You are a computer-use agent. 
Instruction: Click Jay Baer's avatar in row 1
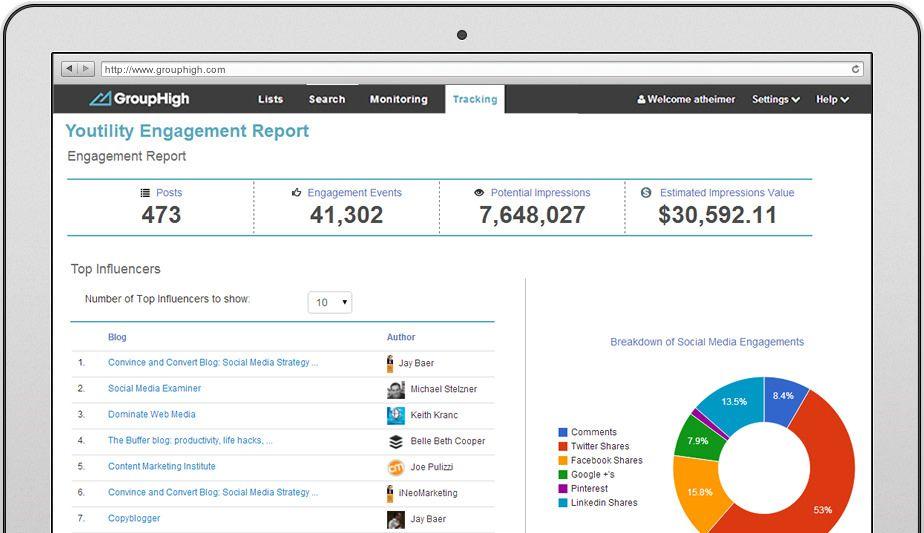[390, 363]
